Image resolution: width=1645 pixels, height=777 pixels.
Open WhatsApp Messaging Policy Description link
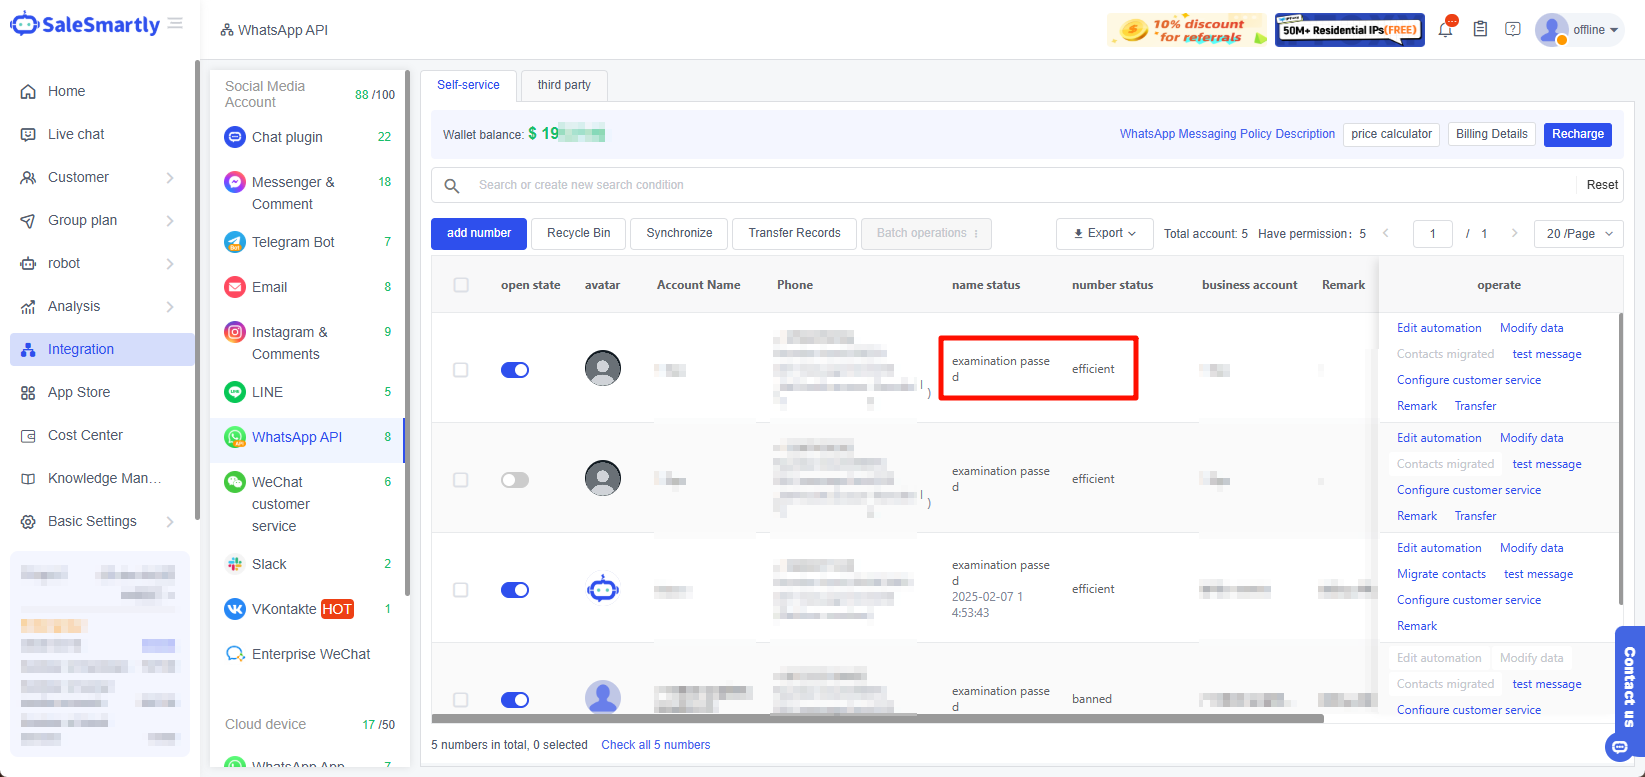coord(1227,134)
